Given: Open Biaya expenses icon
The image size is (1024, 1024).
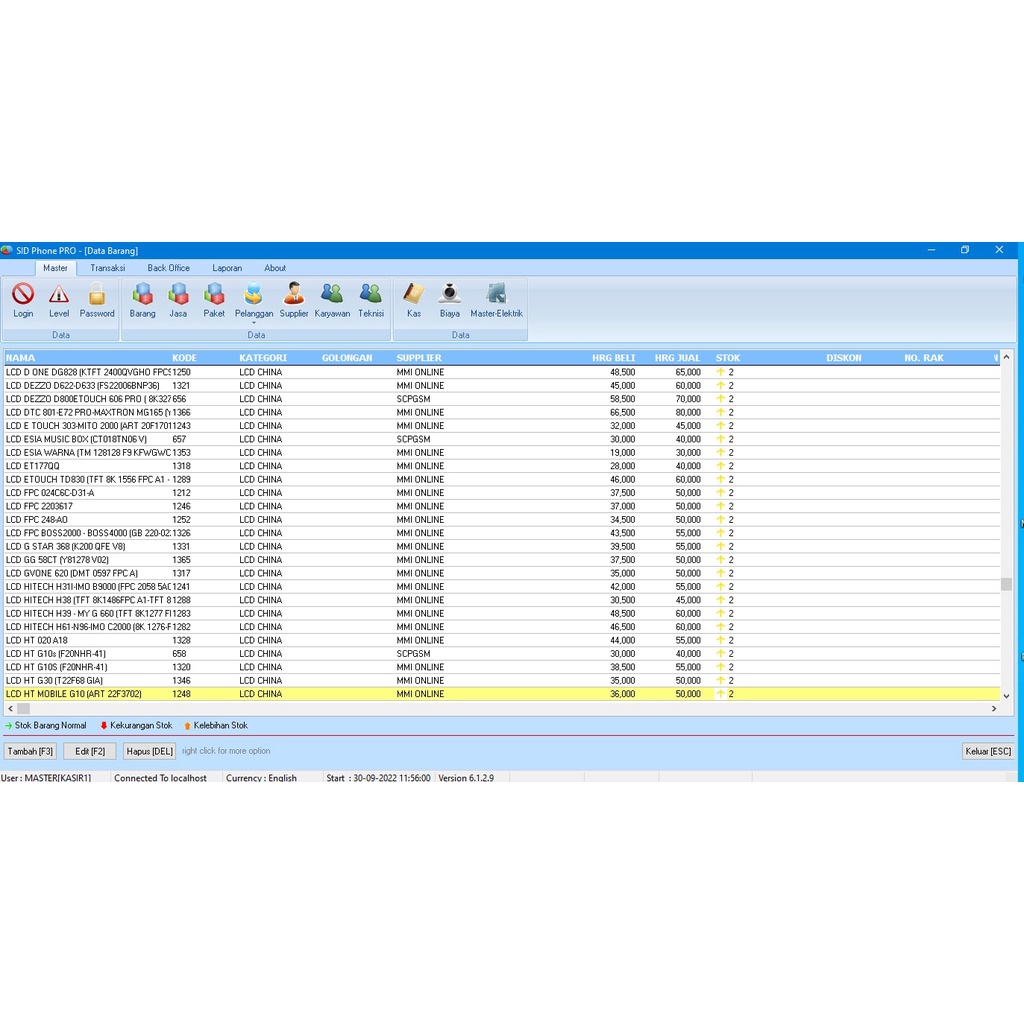Looking at the screenshot, I should tap(449, 300).
